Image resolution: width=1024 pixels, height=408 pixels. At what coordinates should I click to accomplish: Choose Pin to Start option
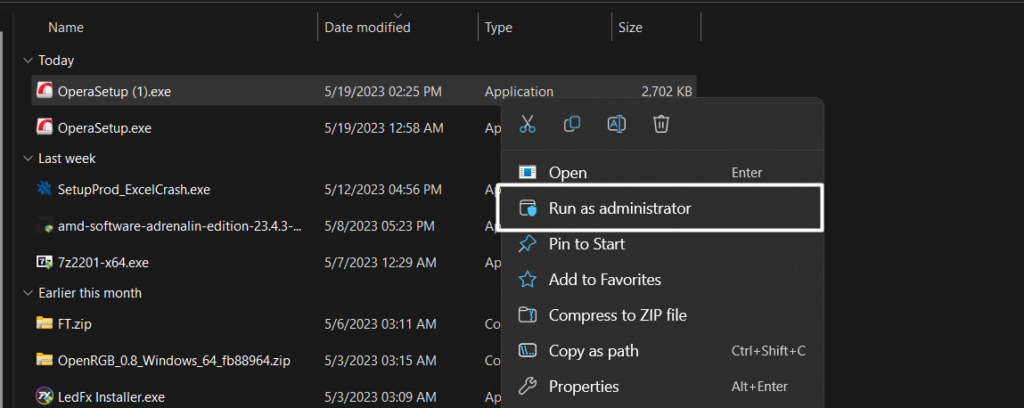[586, 244]
